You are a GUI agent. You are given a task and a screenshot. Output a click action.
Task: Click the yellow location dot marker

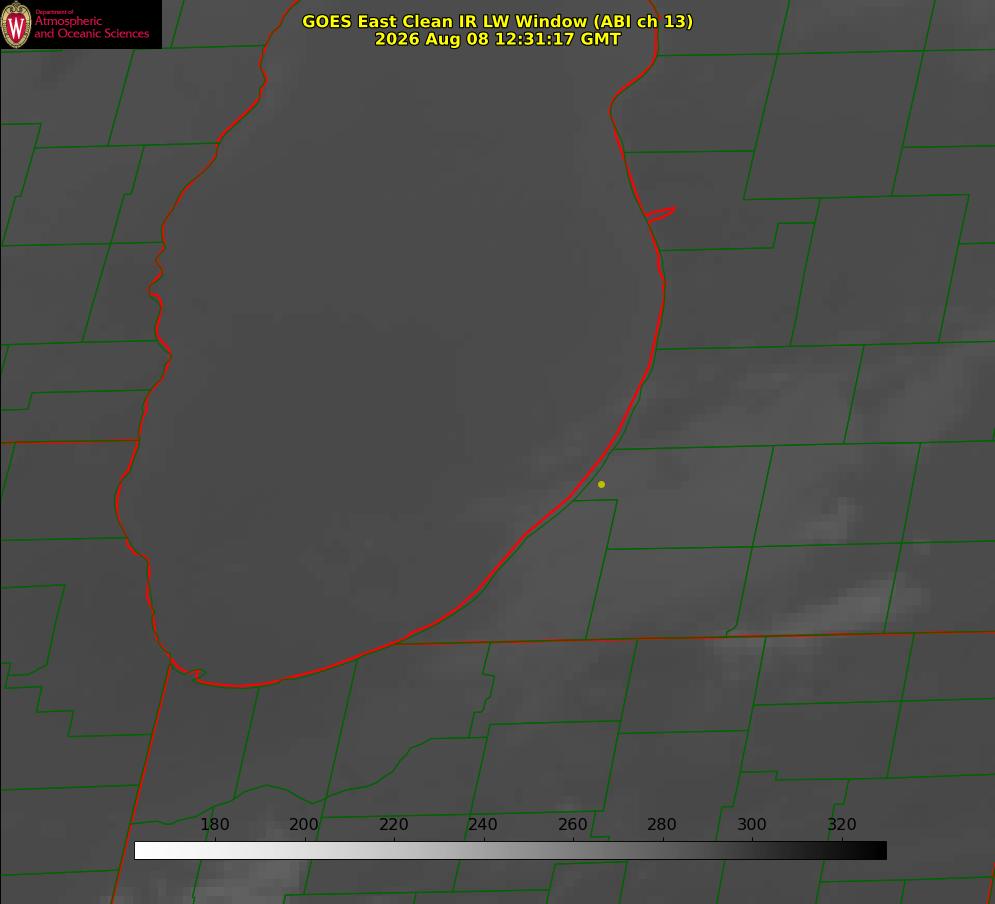[601, 484]
